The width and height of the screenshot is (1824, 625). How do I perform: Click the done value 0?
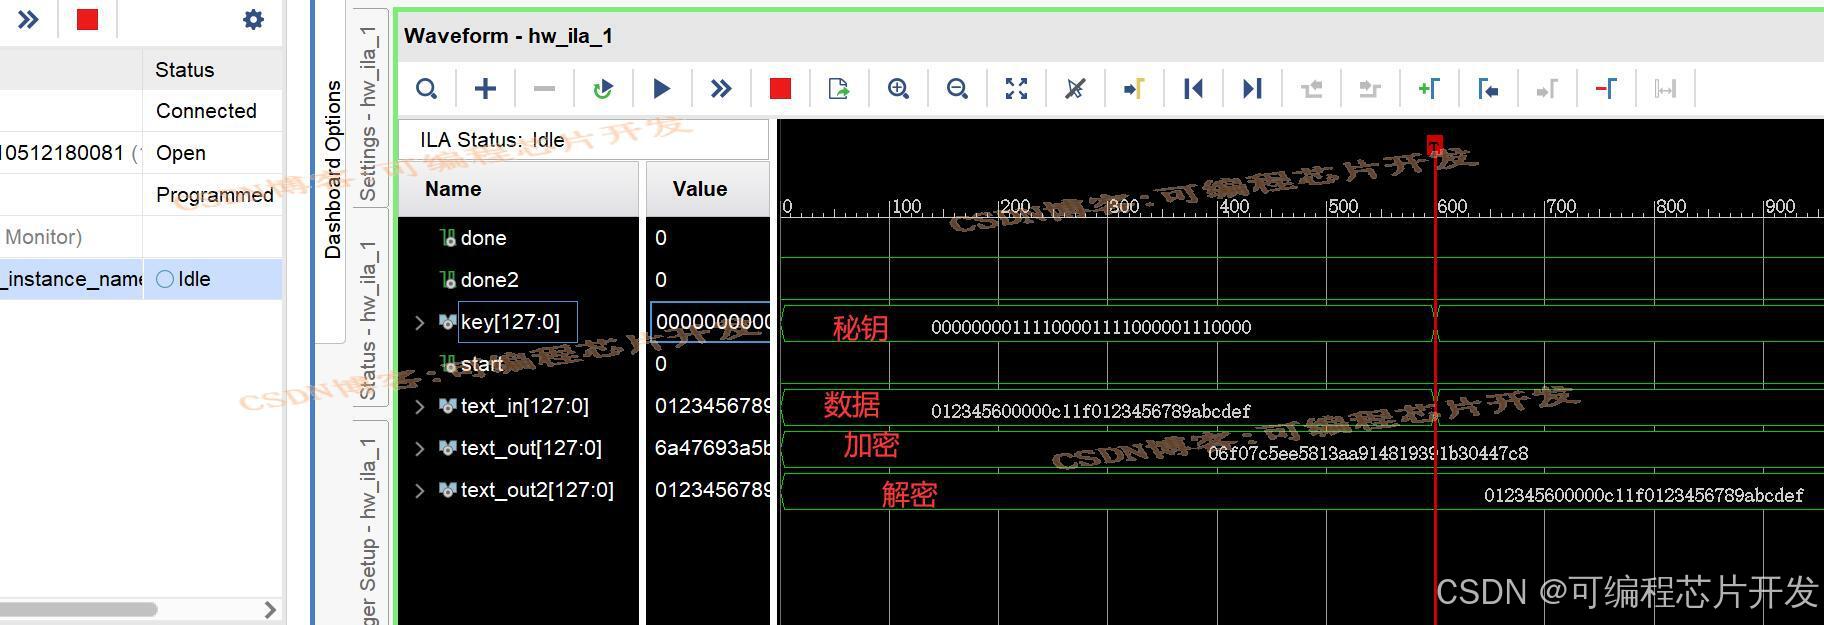click(x=661, y=238)
